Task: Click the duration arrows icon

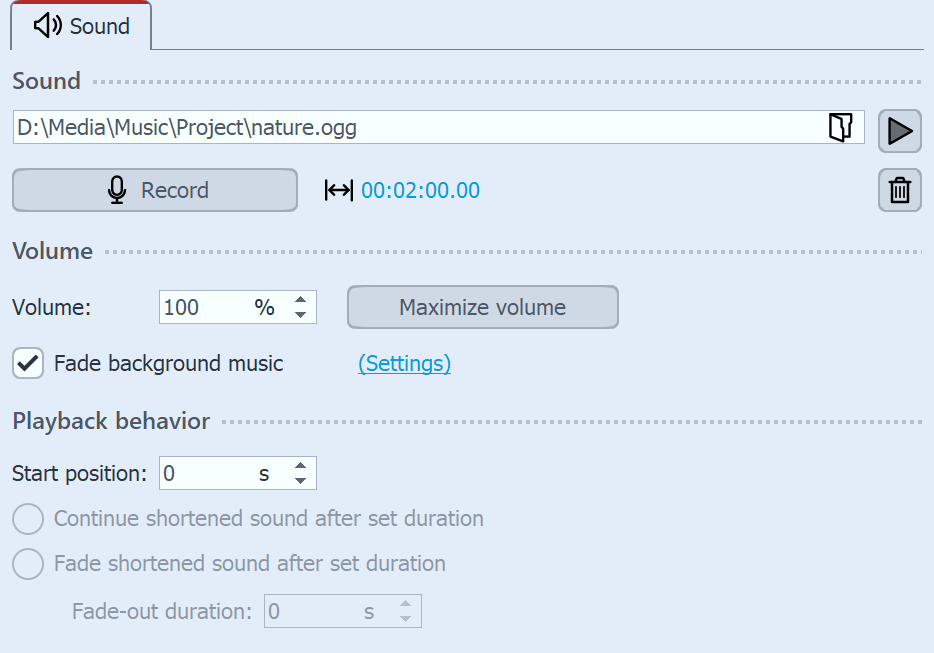Action: pos(339,190)
